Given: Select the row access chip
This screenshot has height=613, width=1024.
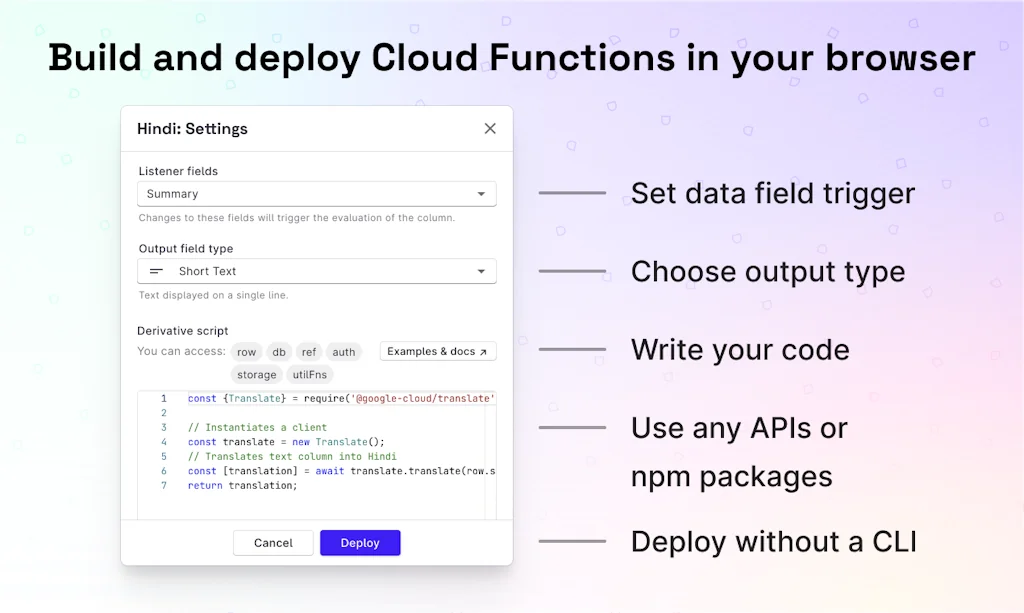Looking at the screenshot, I should 247,352.
